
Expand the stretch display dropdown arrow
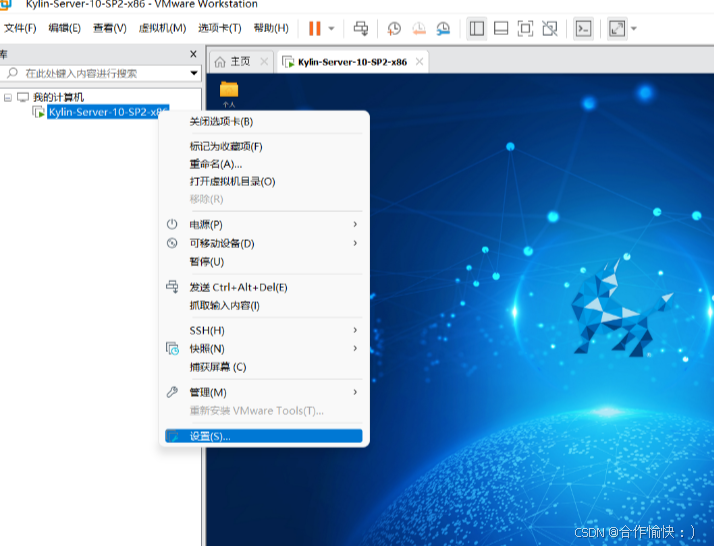click(633, 28)
